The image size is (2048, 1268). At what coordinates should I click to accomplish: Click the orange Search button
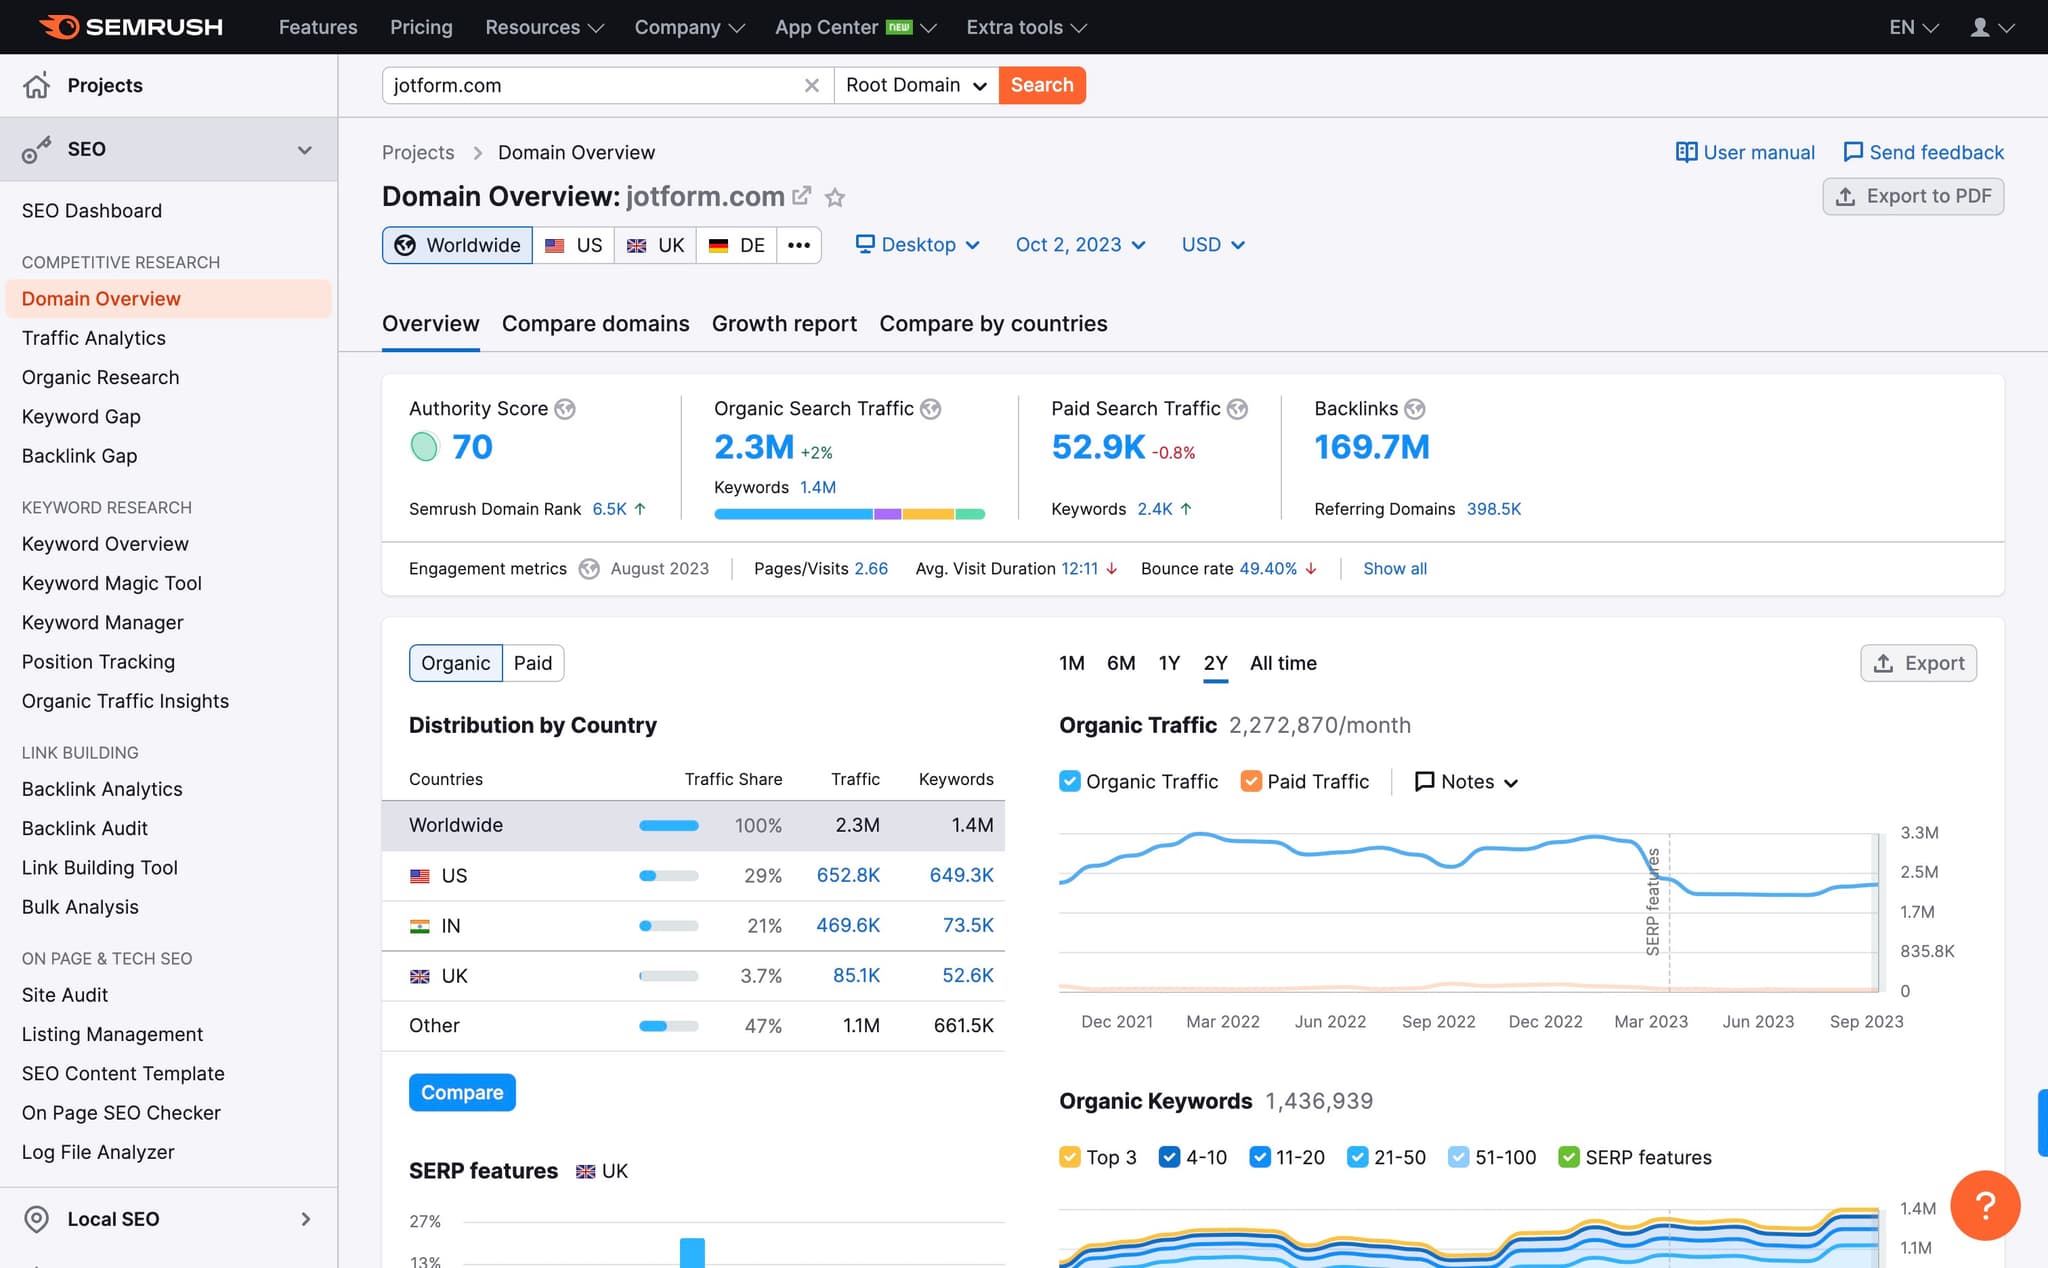pyautogui.click(x=1042, y=86)
